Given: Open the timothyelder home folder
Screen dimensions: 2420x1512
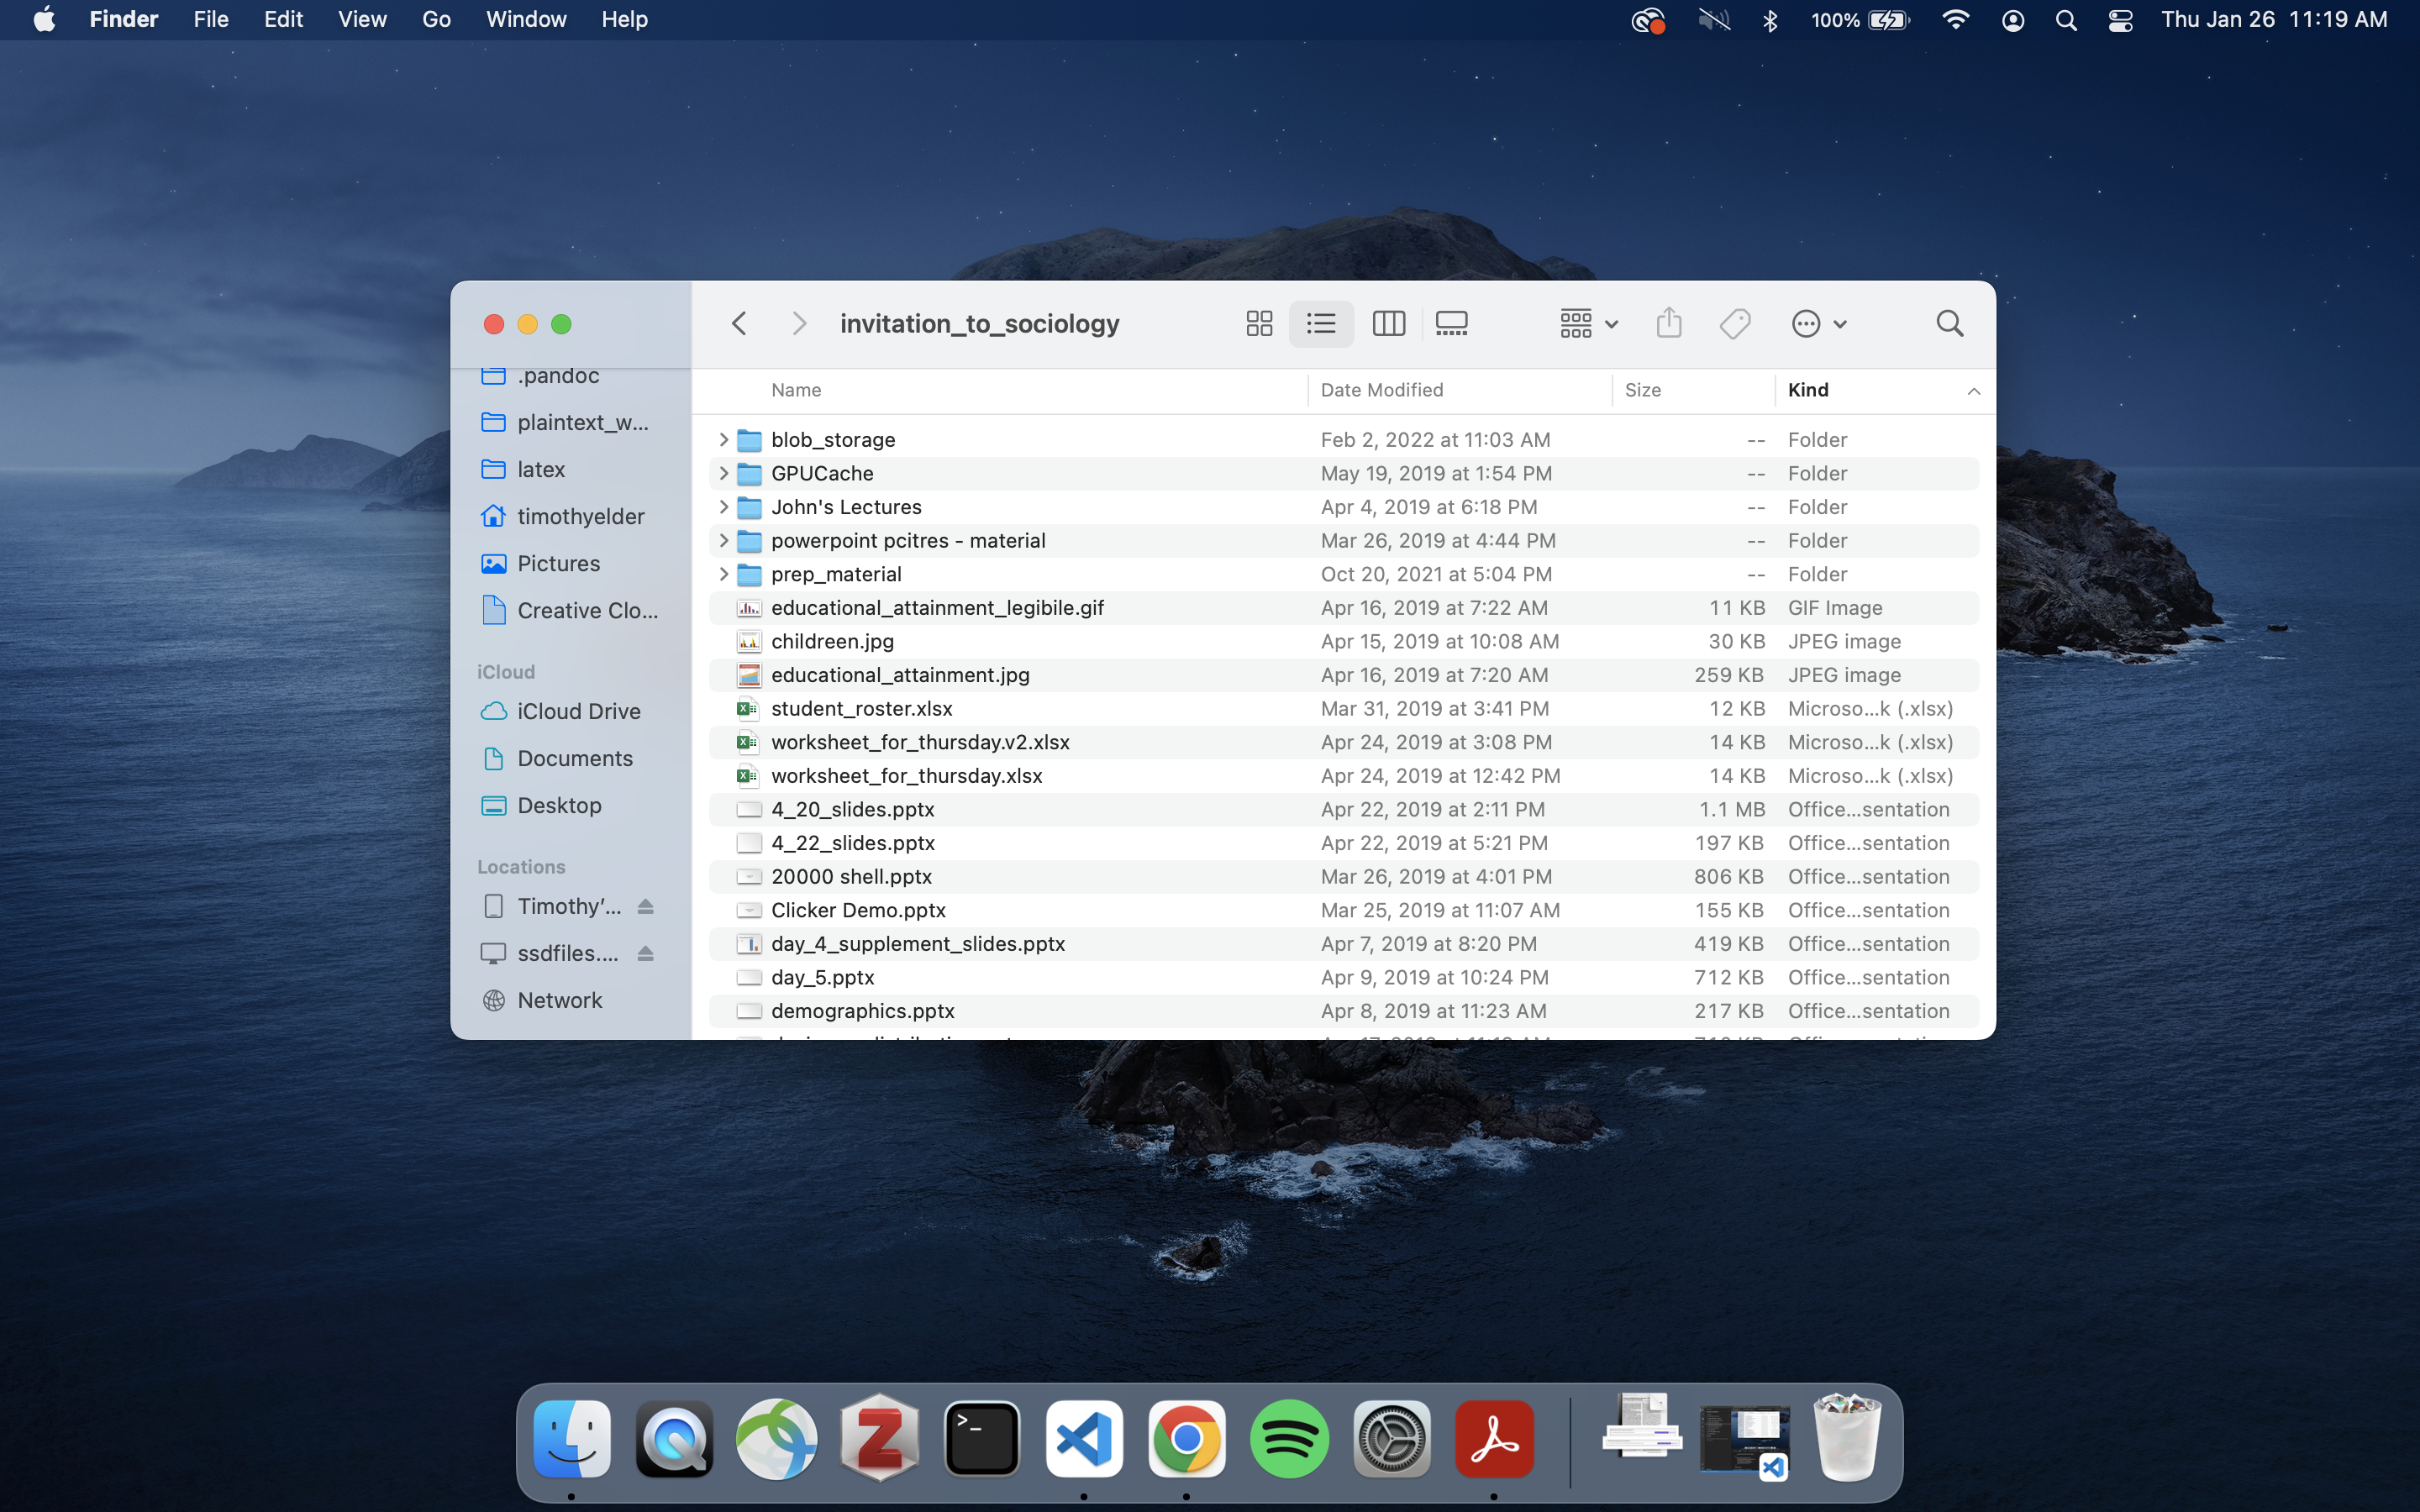Looking at the screenshot, I should tap(563, 516).
